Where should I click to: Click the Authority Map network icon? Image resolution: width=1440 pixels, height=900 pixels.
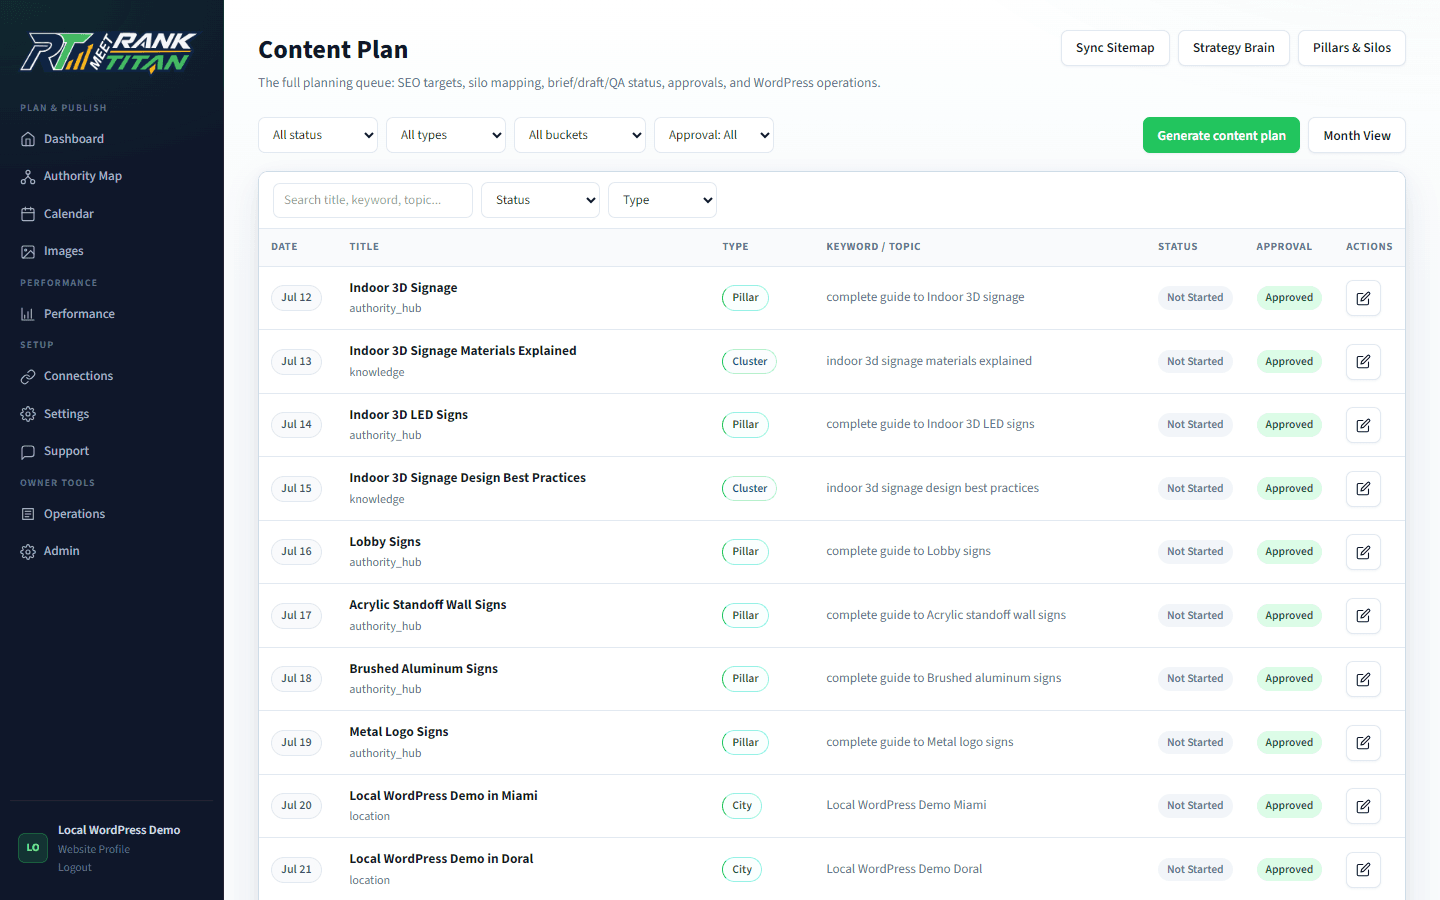point(28,177)
